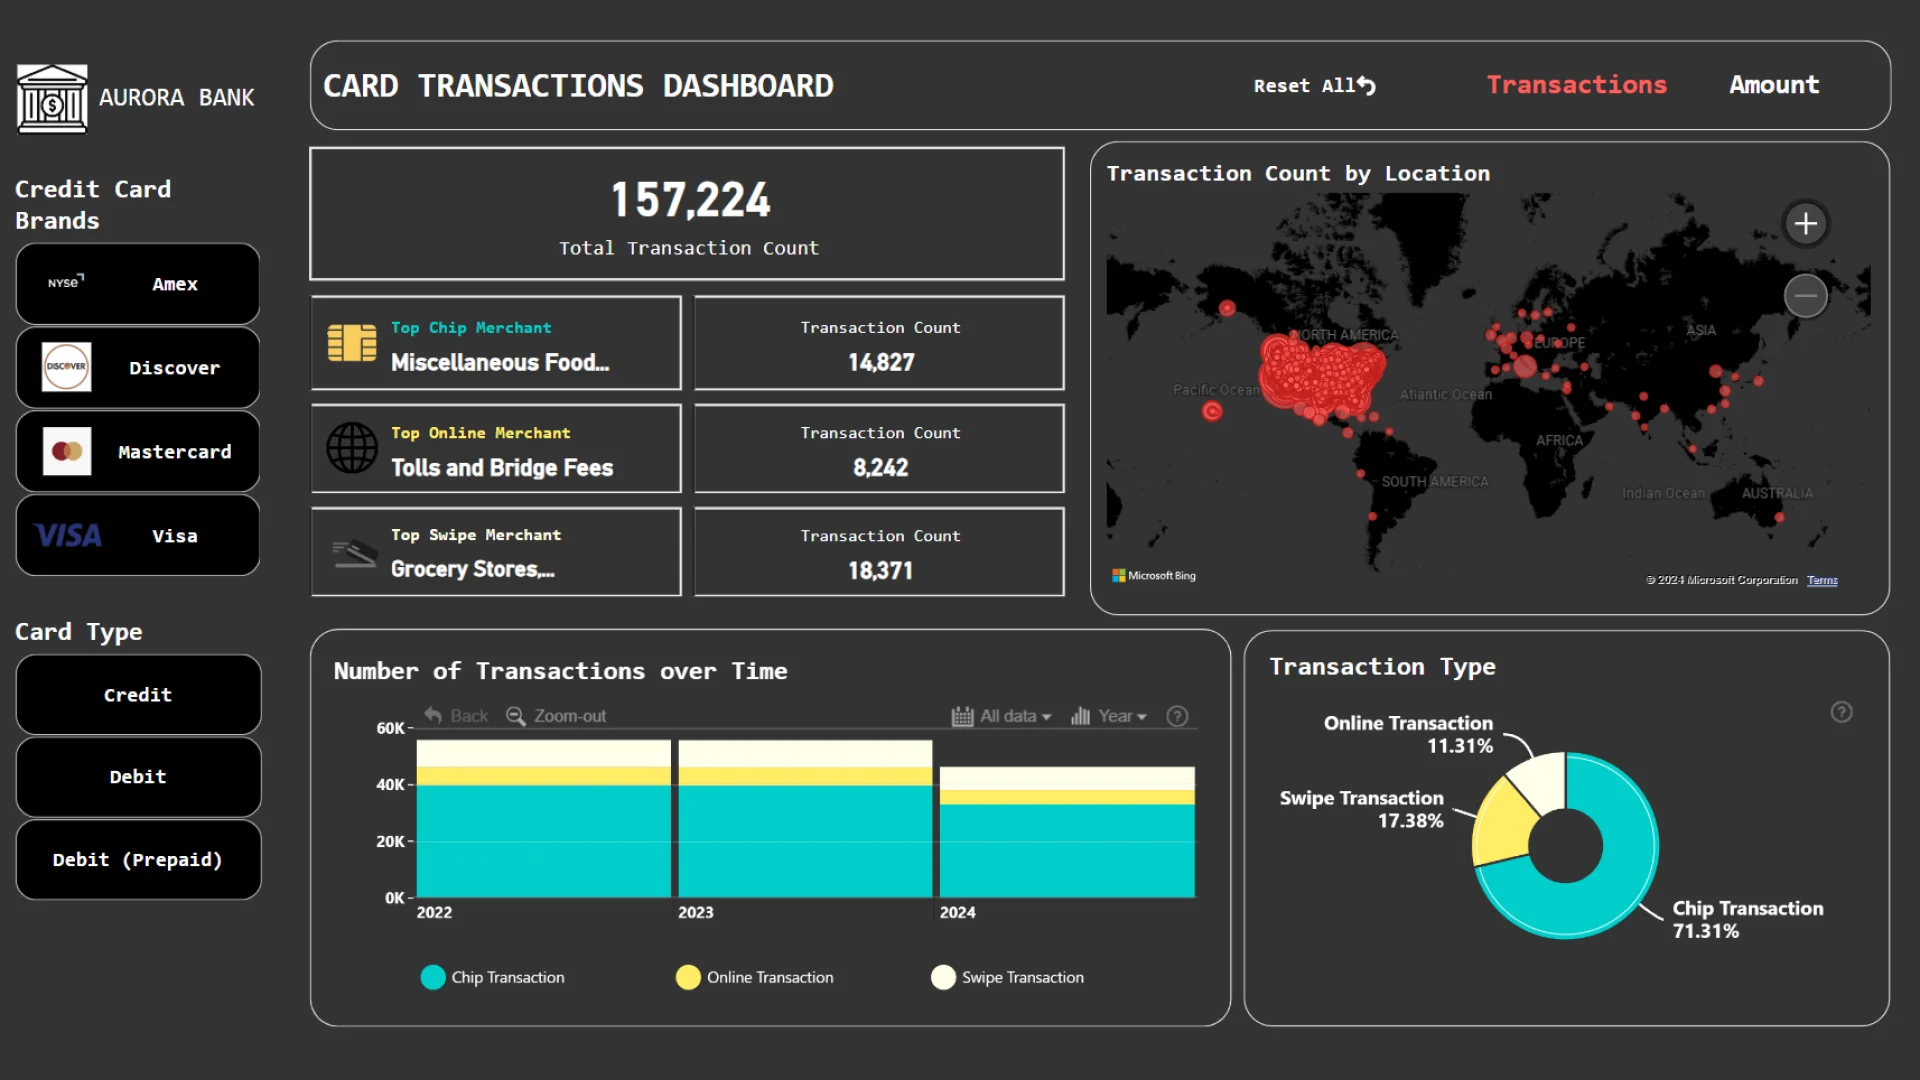
Task: Click the yellow Swipe Transaction donut slice
Action: coord(1504,822)
